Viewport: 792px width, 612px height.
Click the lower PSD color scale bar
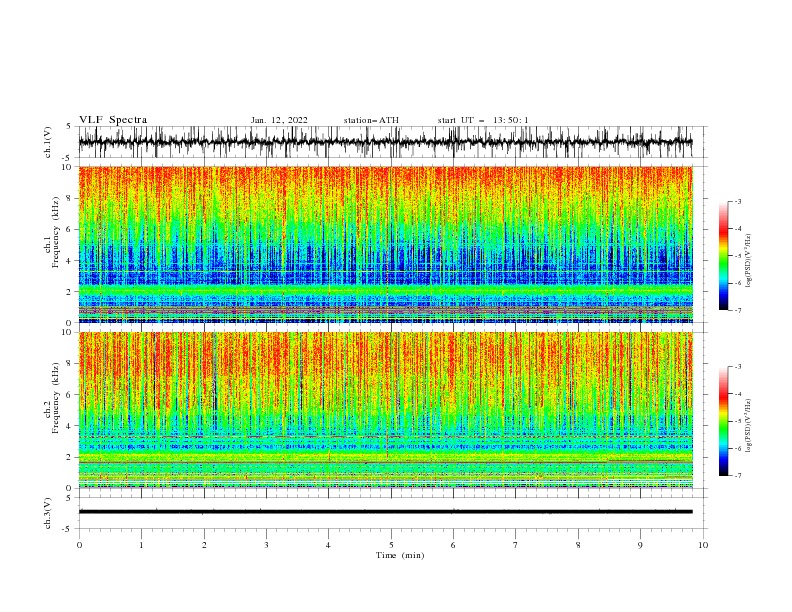pos(723,421)
